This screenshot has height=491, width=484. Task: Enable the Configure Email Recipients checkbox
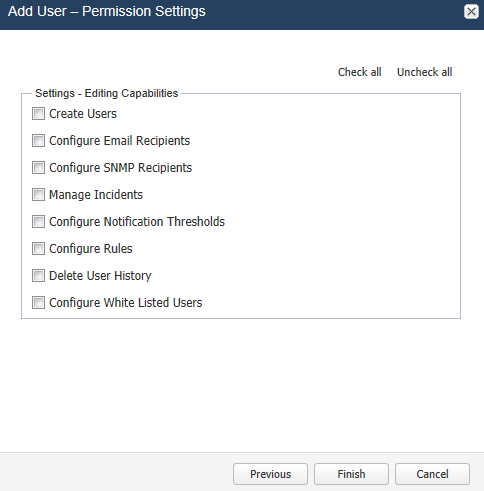(x=38, y=141)
